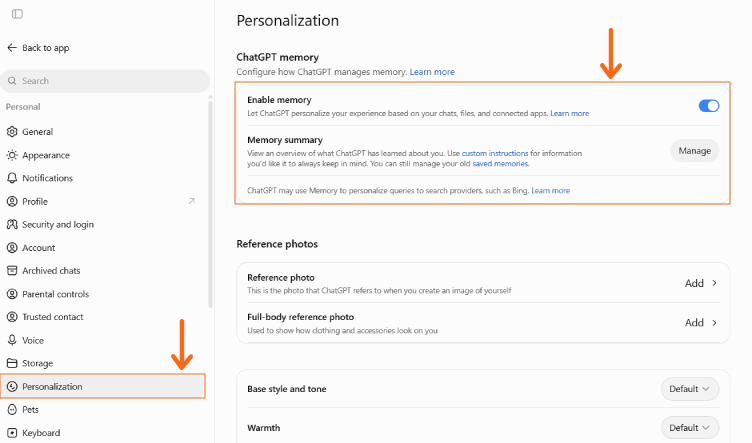Click the settings Search field

pyautogui.click(x=105, y=81)
